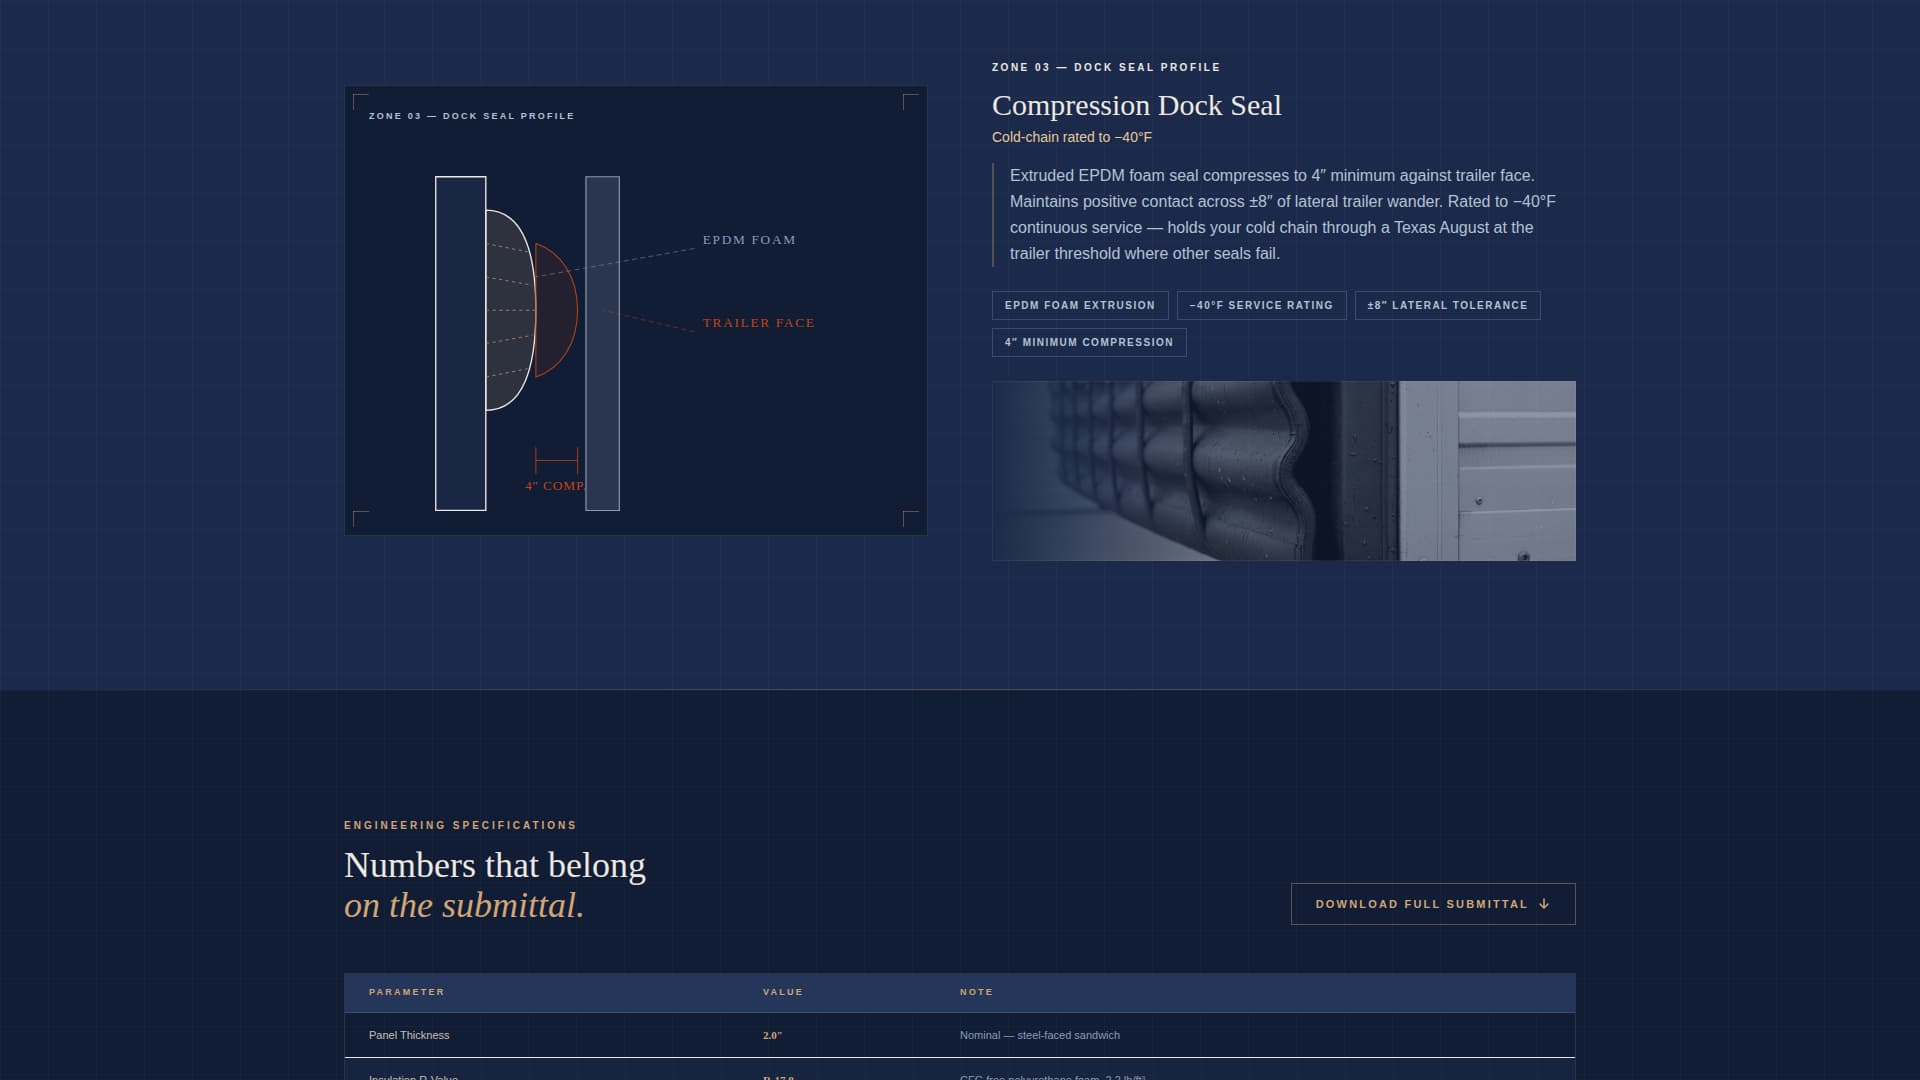Screen dimensions: 1920x1080
Task: Click the DOWNLOAD FULL SUBMITTAL button
Action: tap(1432, 903)
